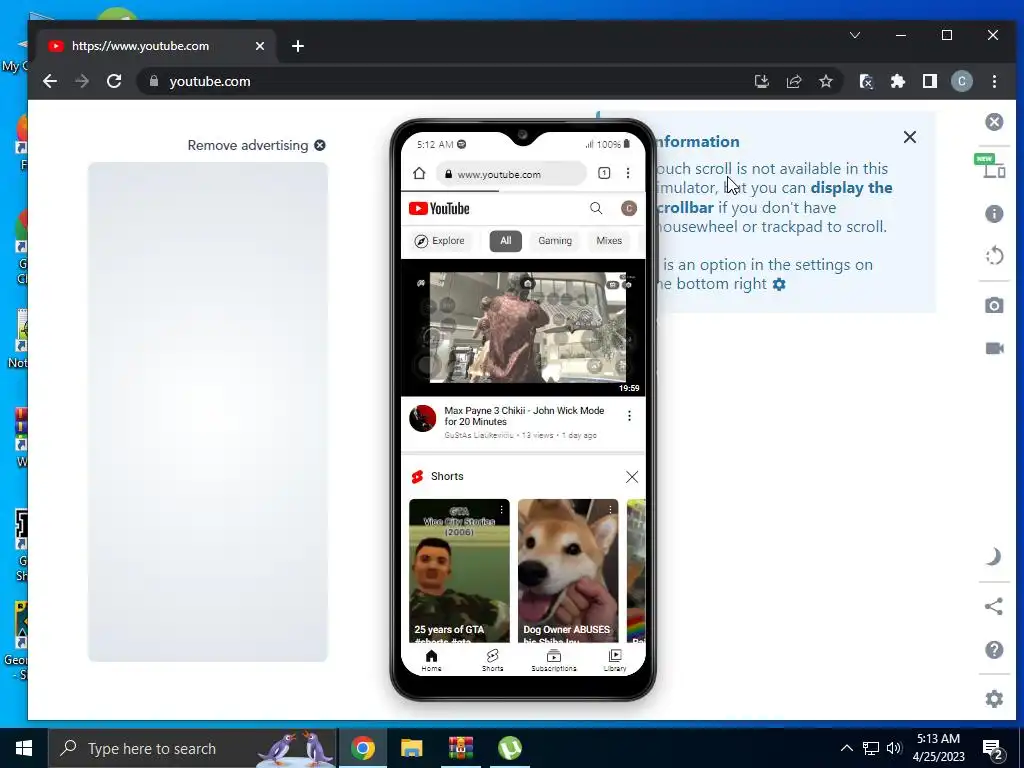The height and width of the screenshot is (768, 1024).
Task: Open the YouTube account avatar
Action: point(629,208)
